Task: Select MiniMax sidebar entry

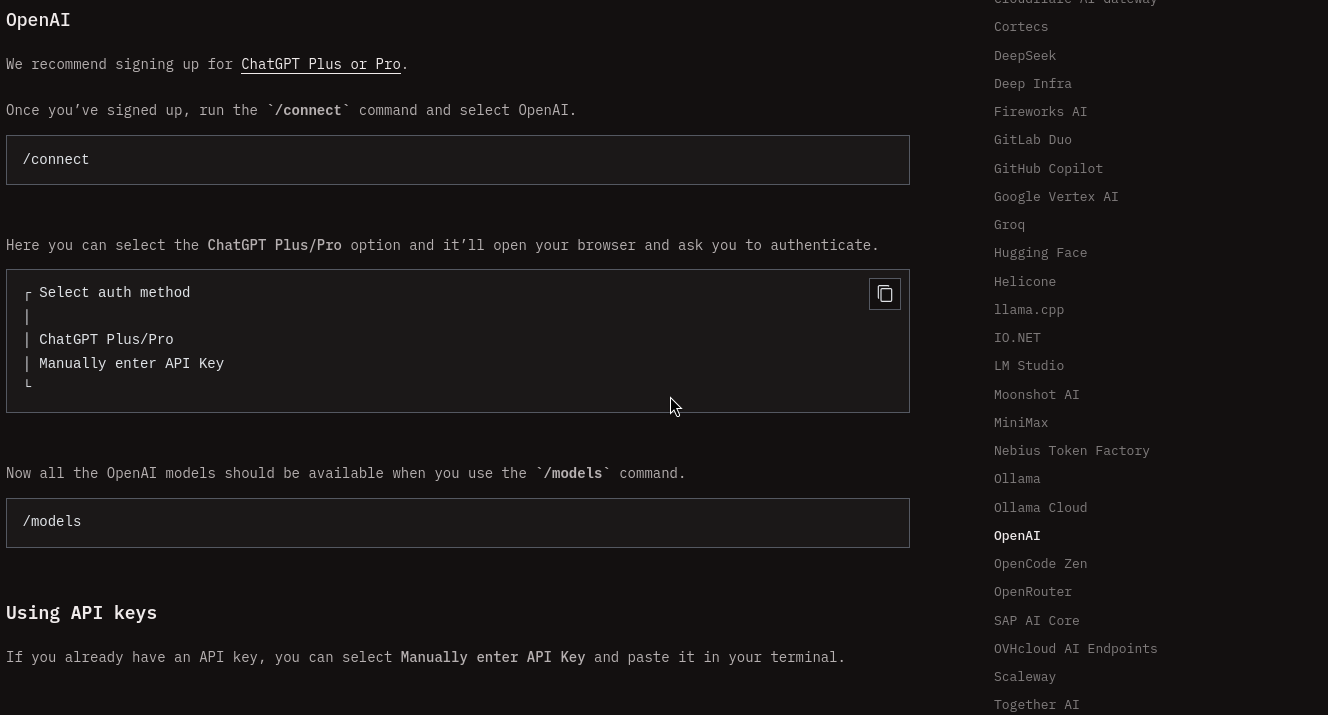Action: [1021, 423]
